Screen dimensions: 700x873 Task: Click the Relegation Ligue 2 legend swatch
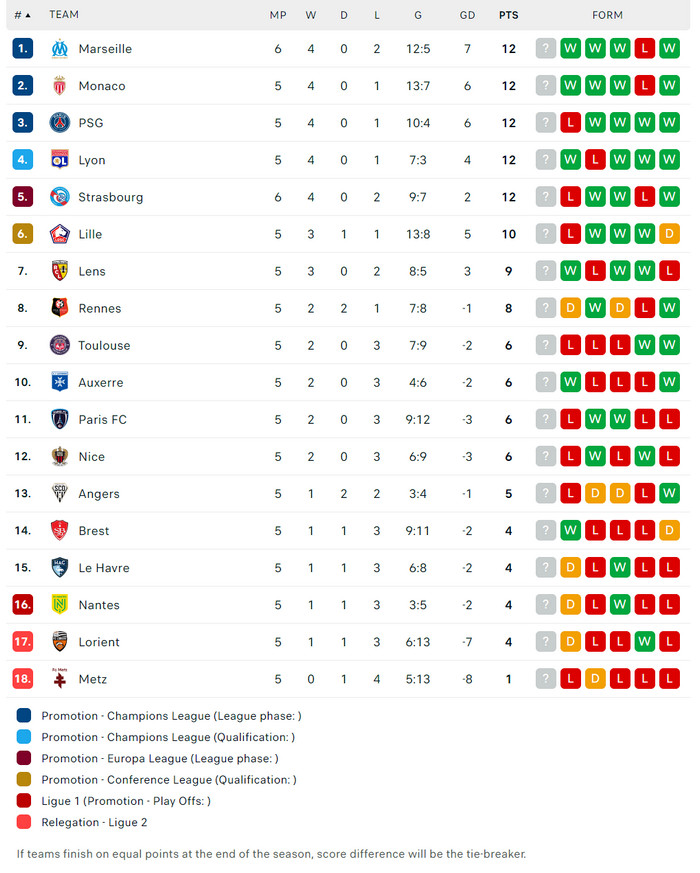pyautogui.click(x=24, y=822)
